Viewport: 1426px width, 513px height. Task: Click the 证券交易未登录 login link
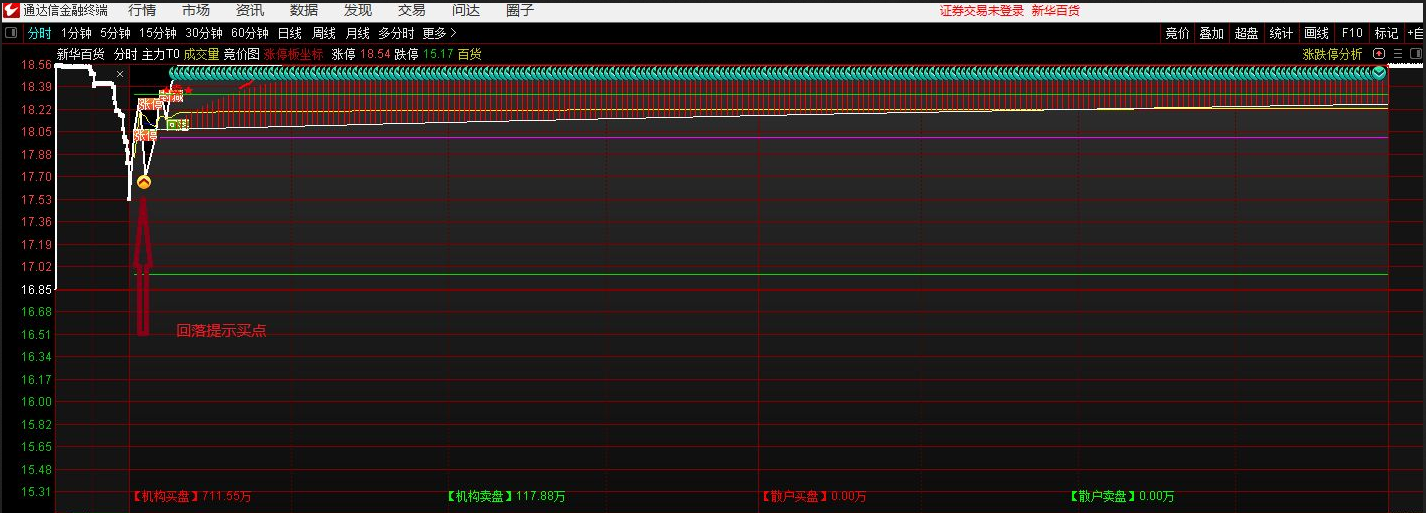click(x=982, y=10)
